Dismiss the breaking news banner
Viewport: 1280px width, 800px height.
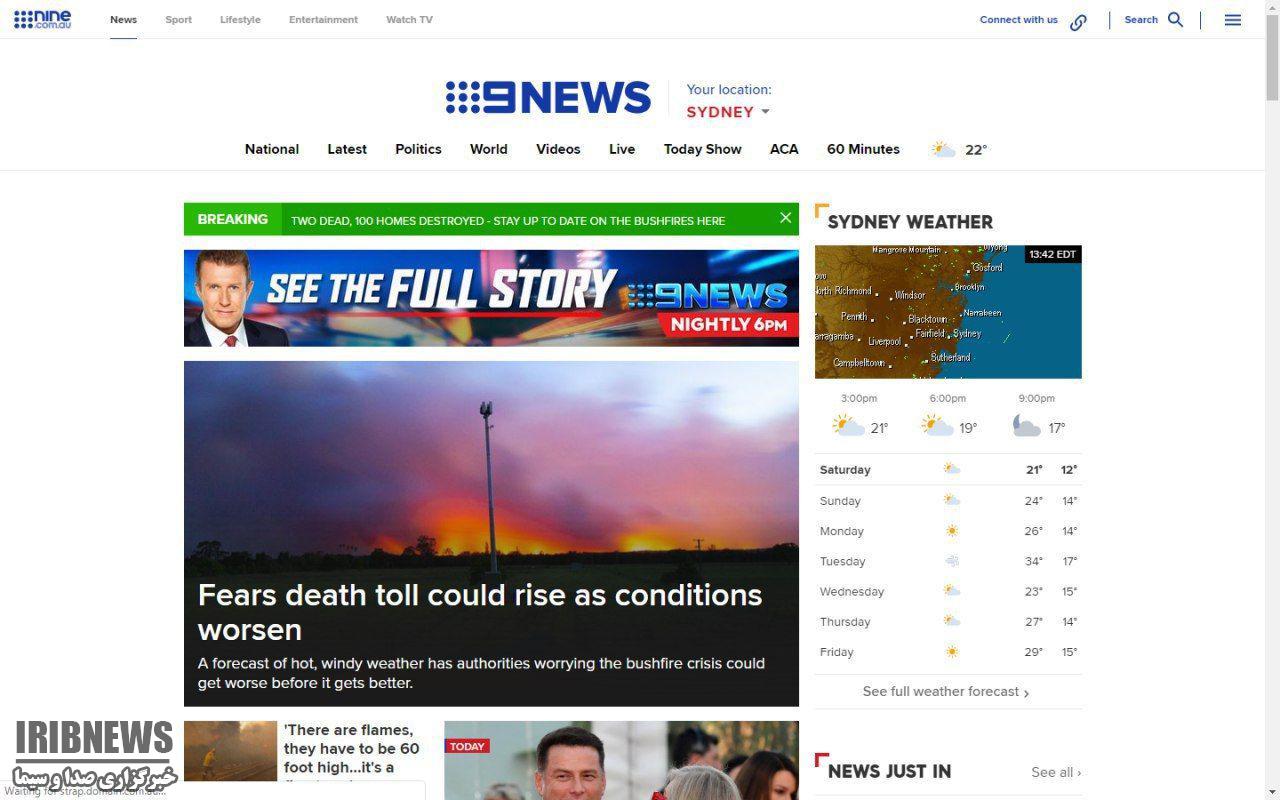(x=785, y=218)
